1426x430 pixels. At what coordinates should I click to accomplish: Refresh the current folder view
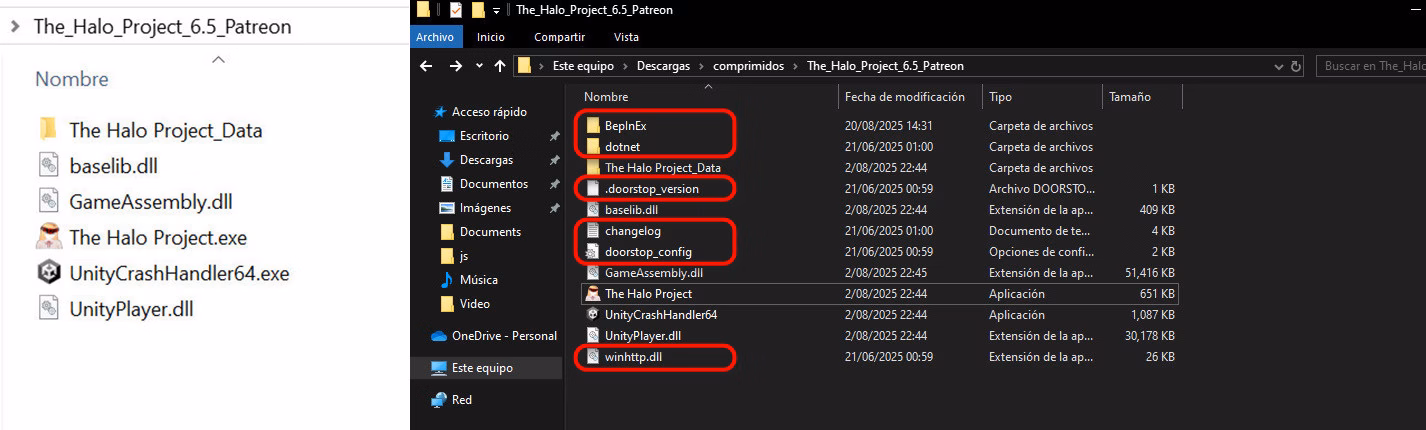[x=1297, y=66]
